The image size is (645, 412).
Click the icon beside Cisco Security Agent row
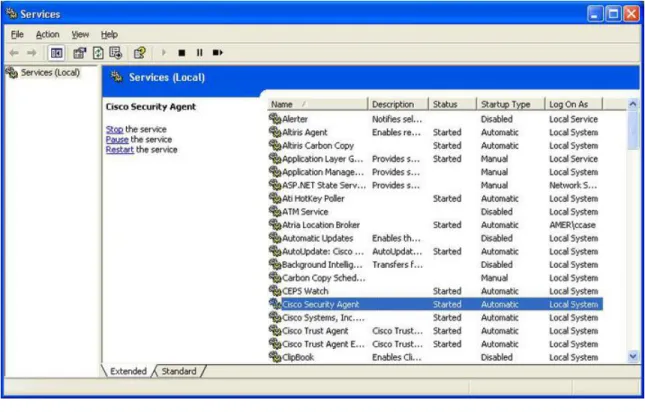[x=274, y=304]
